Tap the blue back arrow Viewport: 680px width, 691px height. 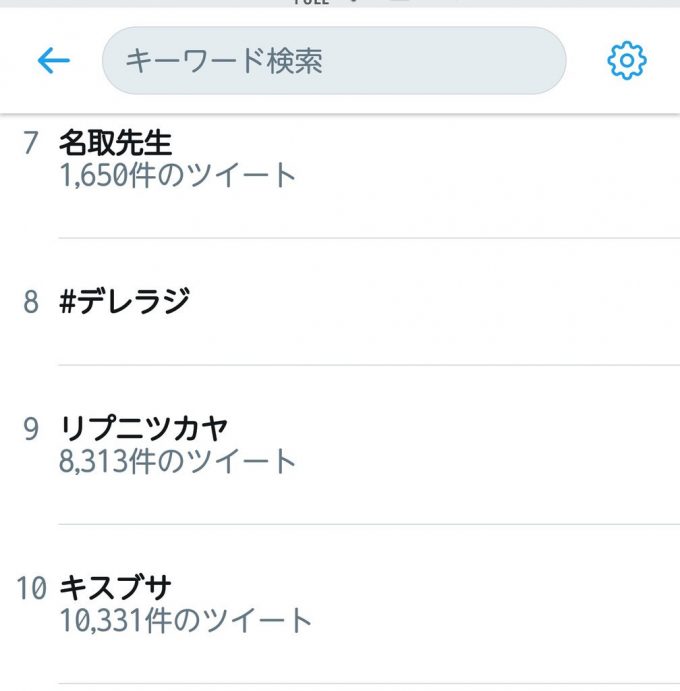tap(53, 61)
